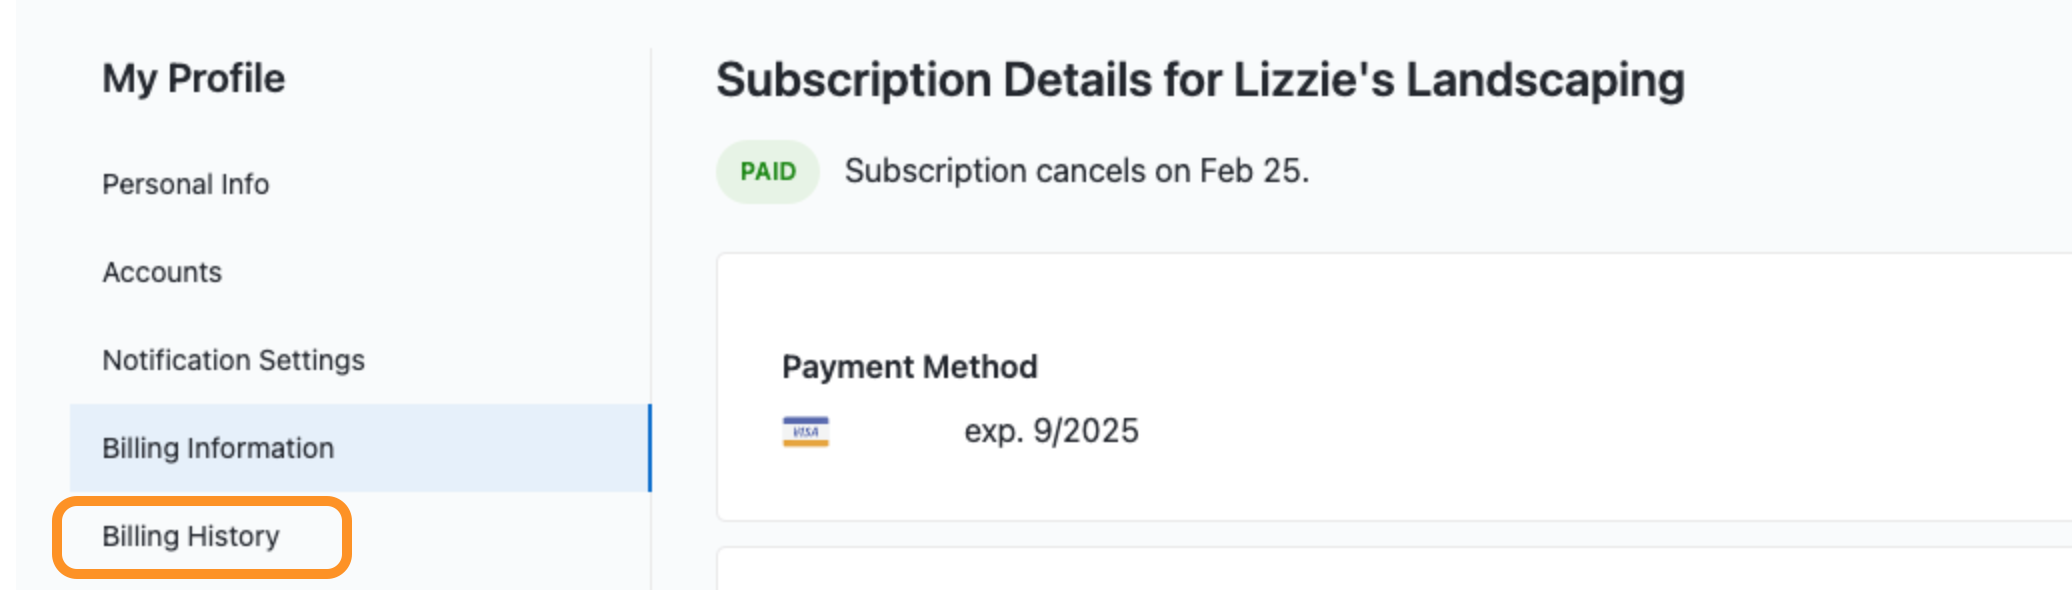Open the Billing History page
Image resolution: width=2072 pixels, height=590 pixels.
[x=191, y=536]
